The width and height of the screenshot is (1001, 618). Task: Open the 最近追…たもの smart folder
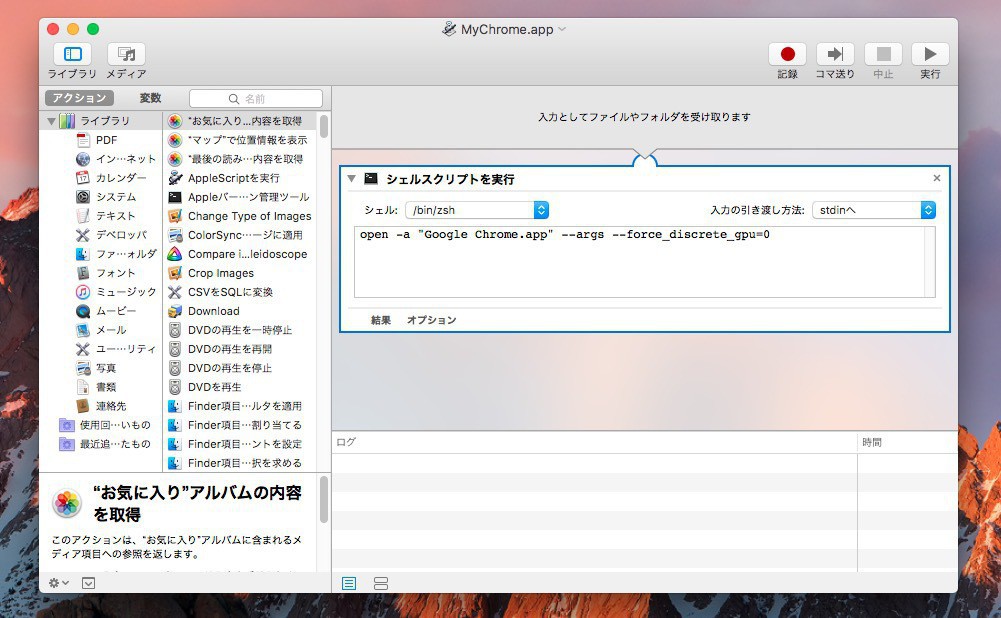105,444
